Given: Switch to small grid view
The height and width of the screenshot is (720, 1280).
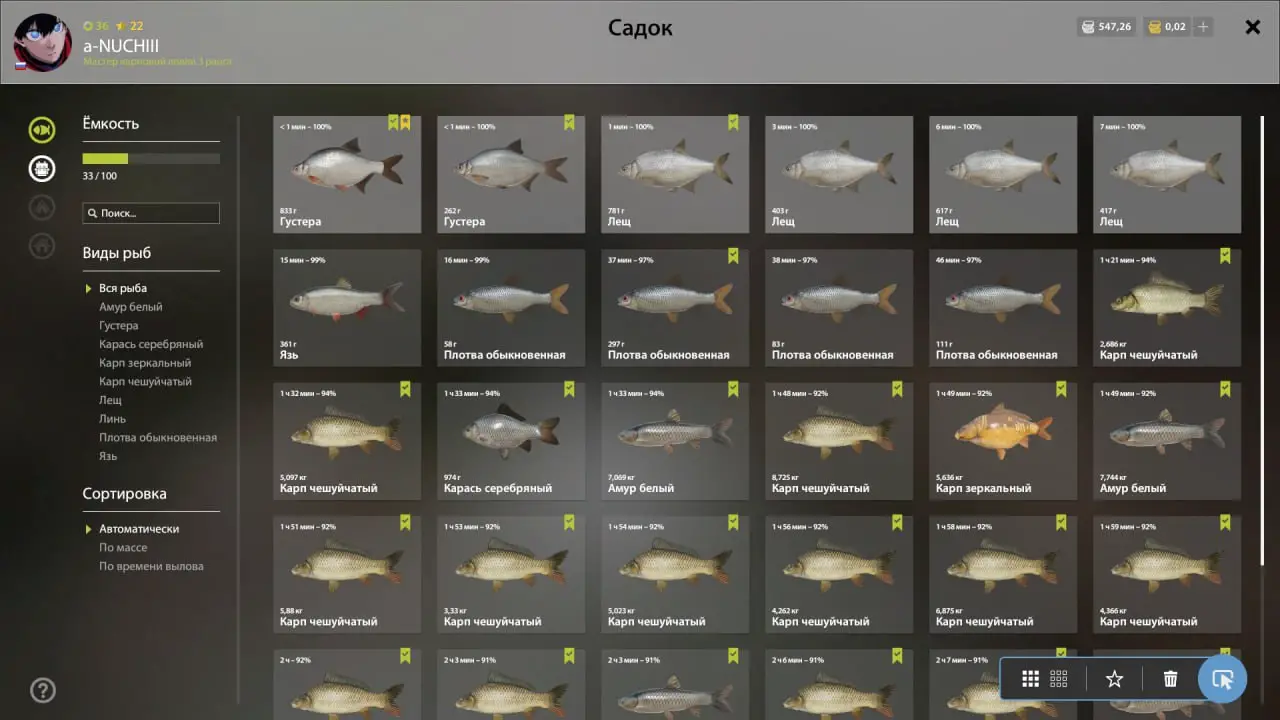Looking at the screenshot, I should (x=1059, y=679).
